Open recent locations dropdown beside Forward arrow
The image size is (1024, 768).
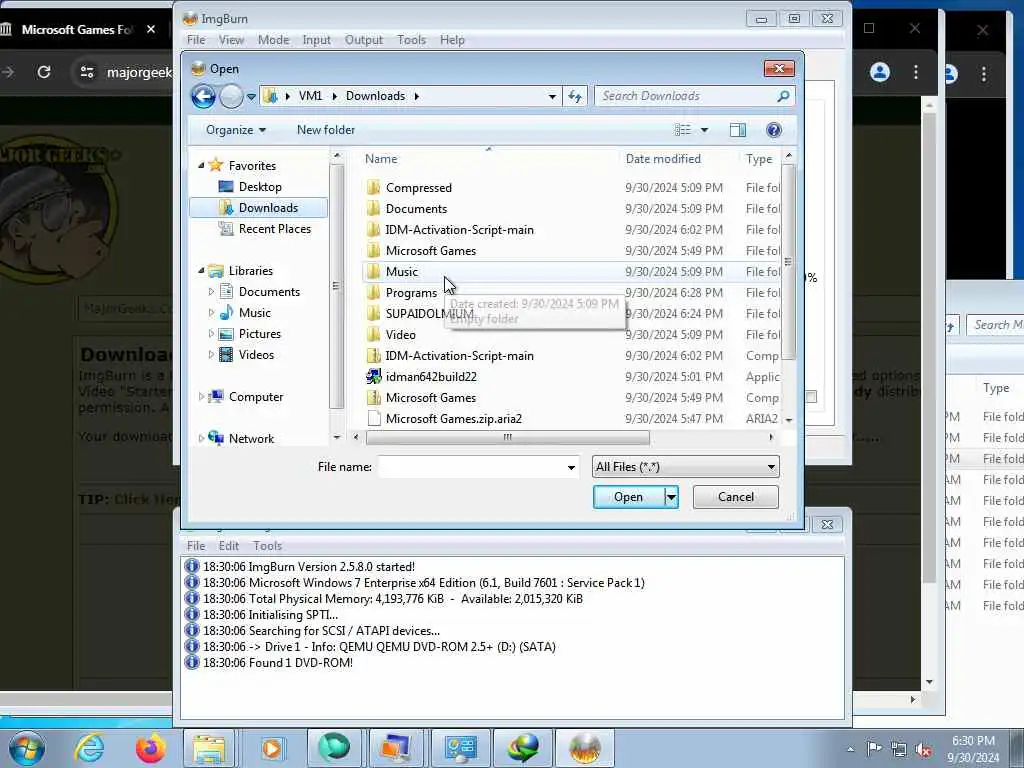point(251,97)
